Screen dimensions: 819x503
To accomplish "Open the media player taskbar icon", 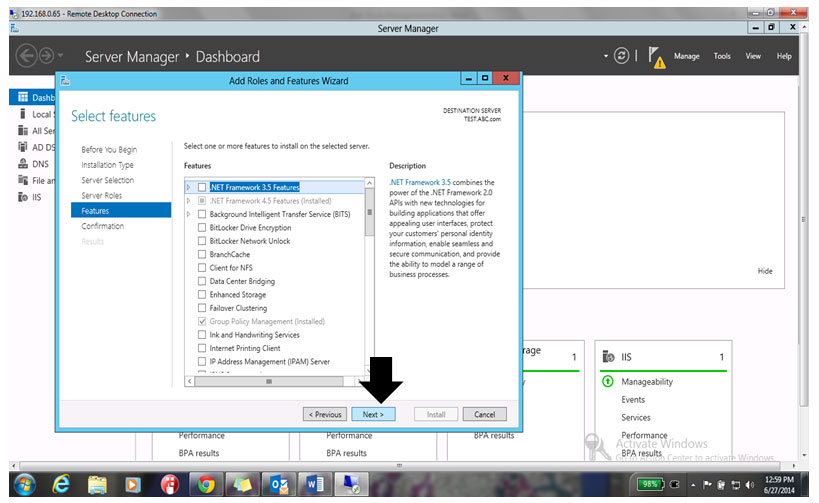I will (x=133, y=485).
